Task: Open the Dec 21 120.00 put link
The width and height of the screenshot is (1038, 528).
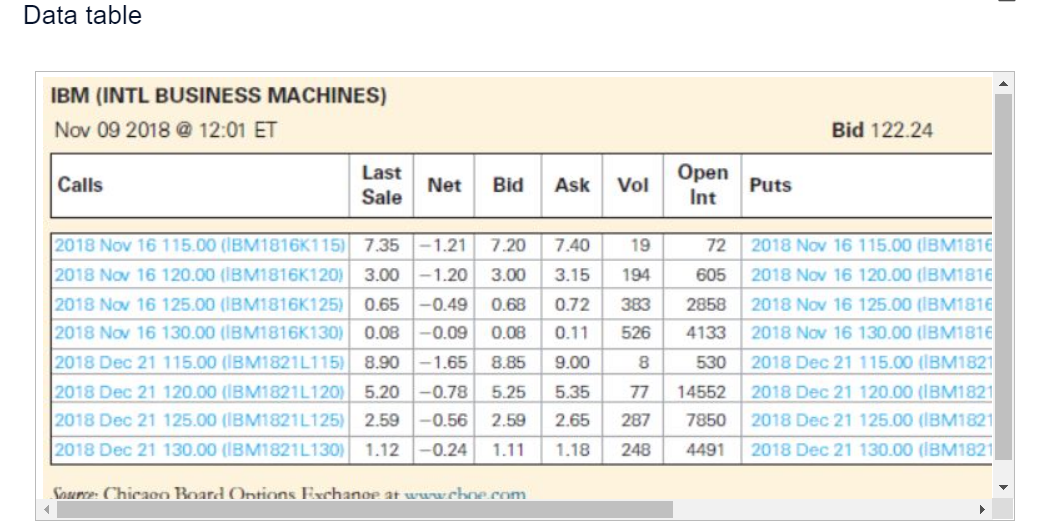Action: coord(871,392)
